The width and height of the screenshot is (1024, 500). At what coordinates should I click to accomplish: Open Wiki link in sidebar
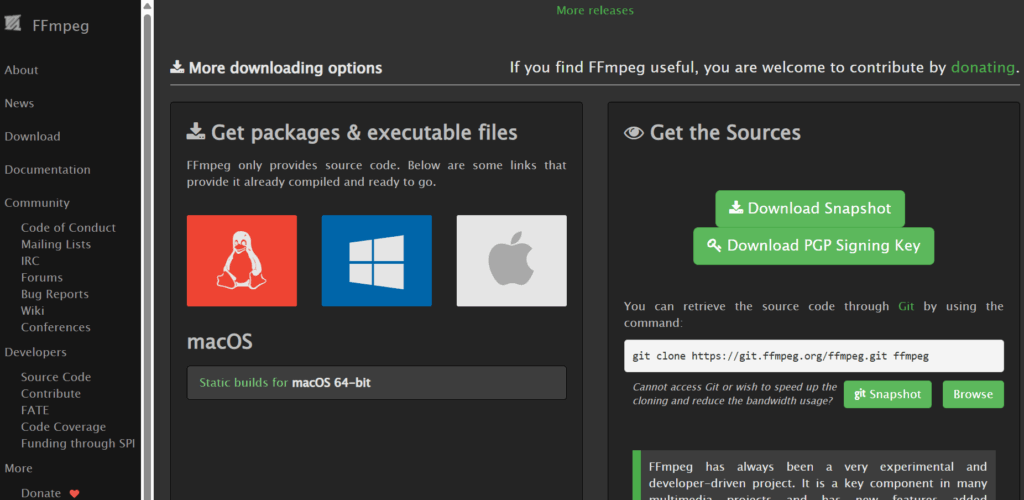33,311
